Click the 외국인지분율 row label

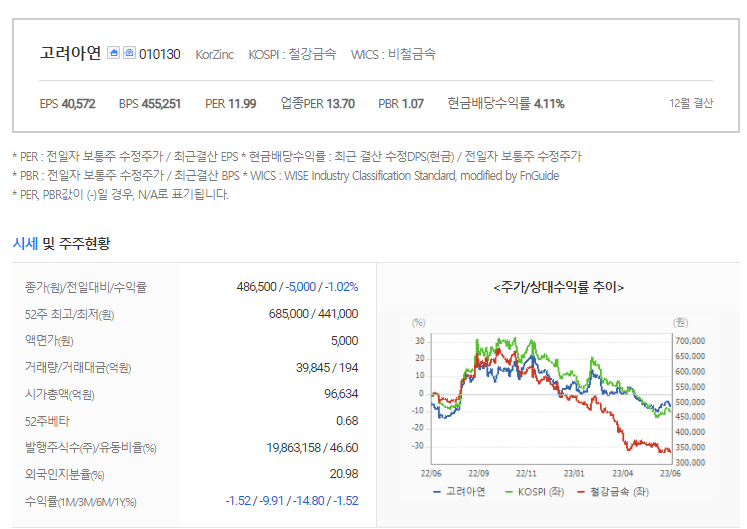click(64, 474)
